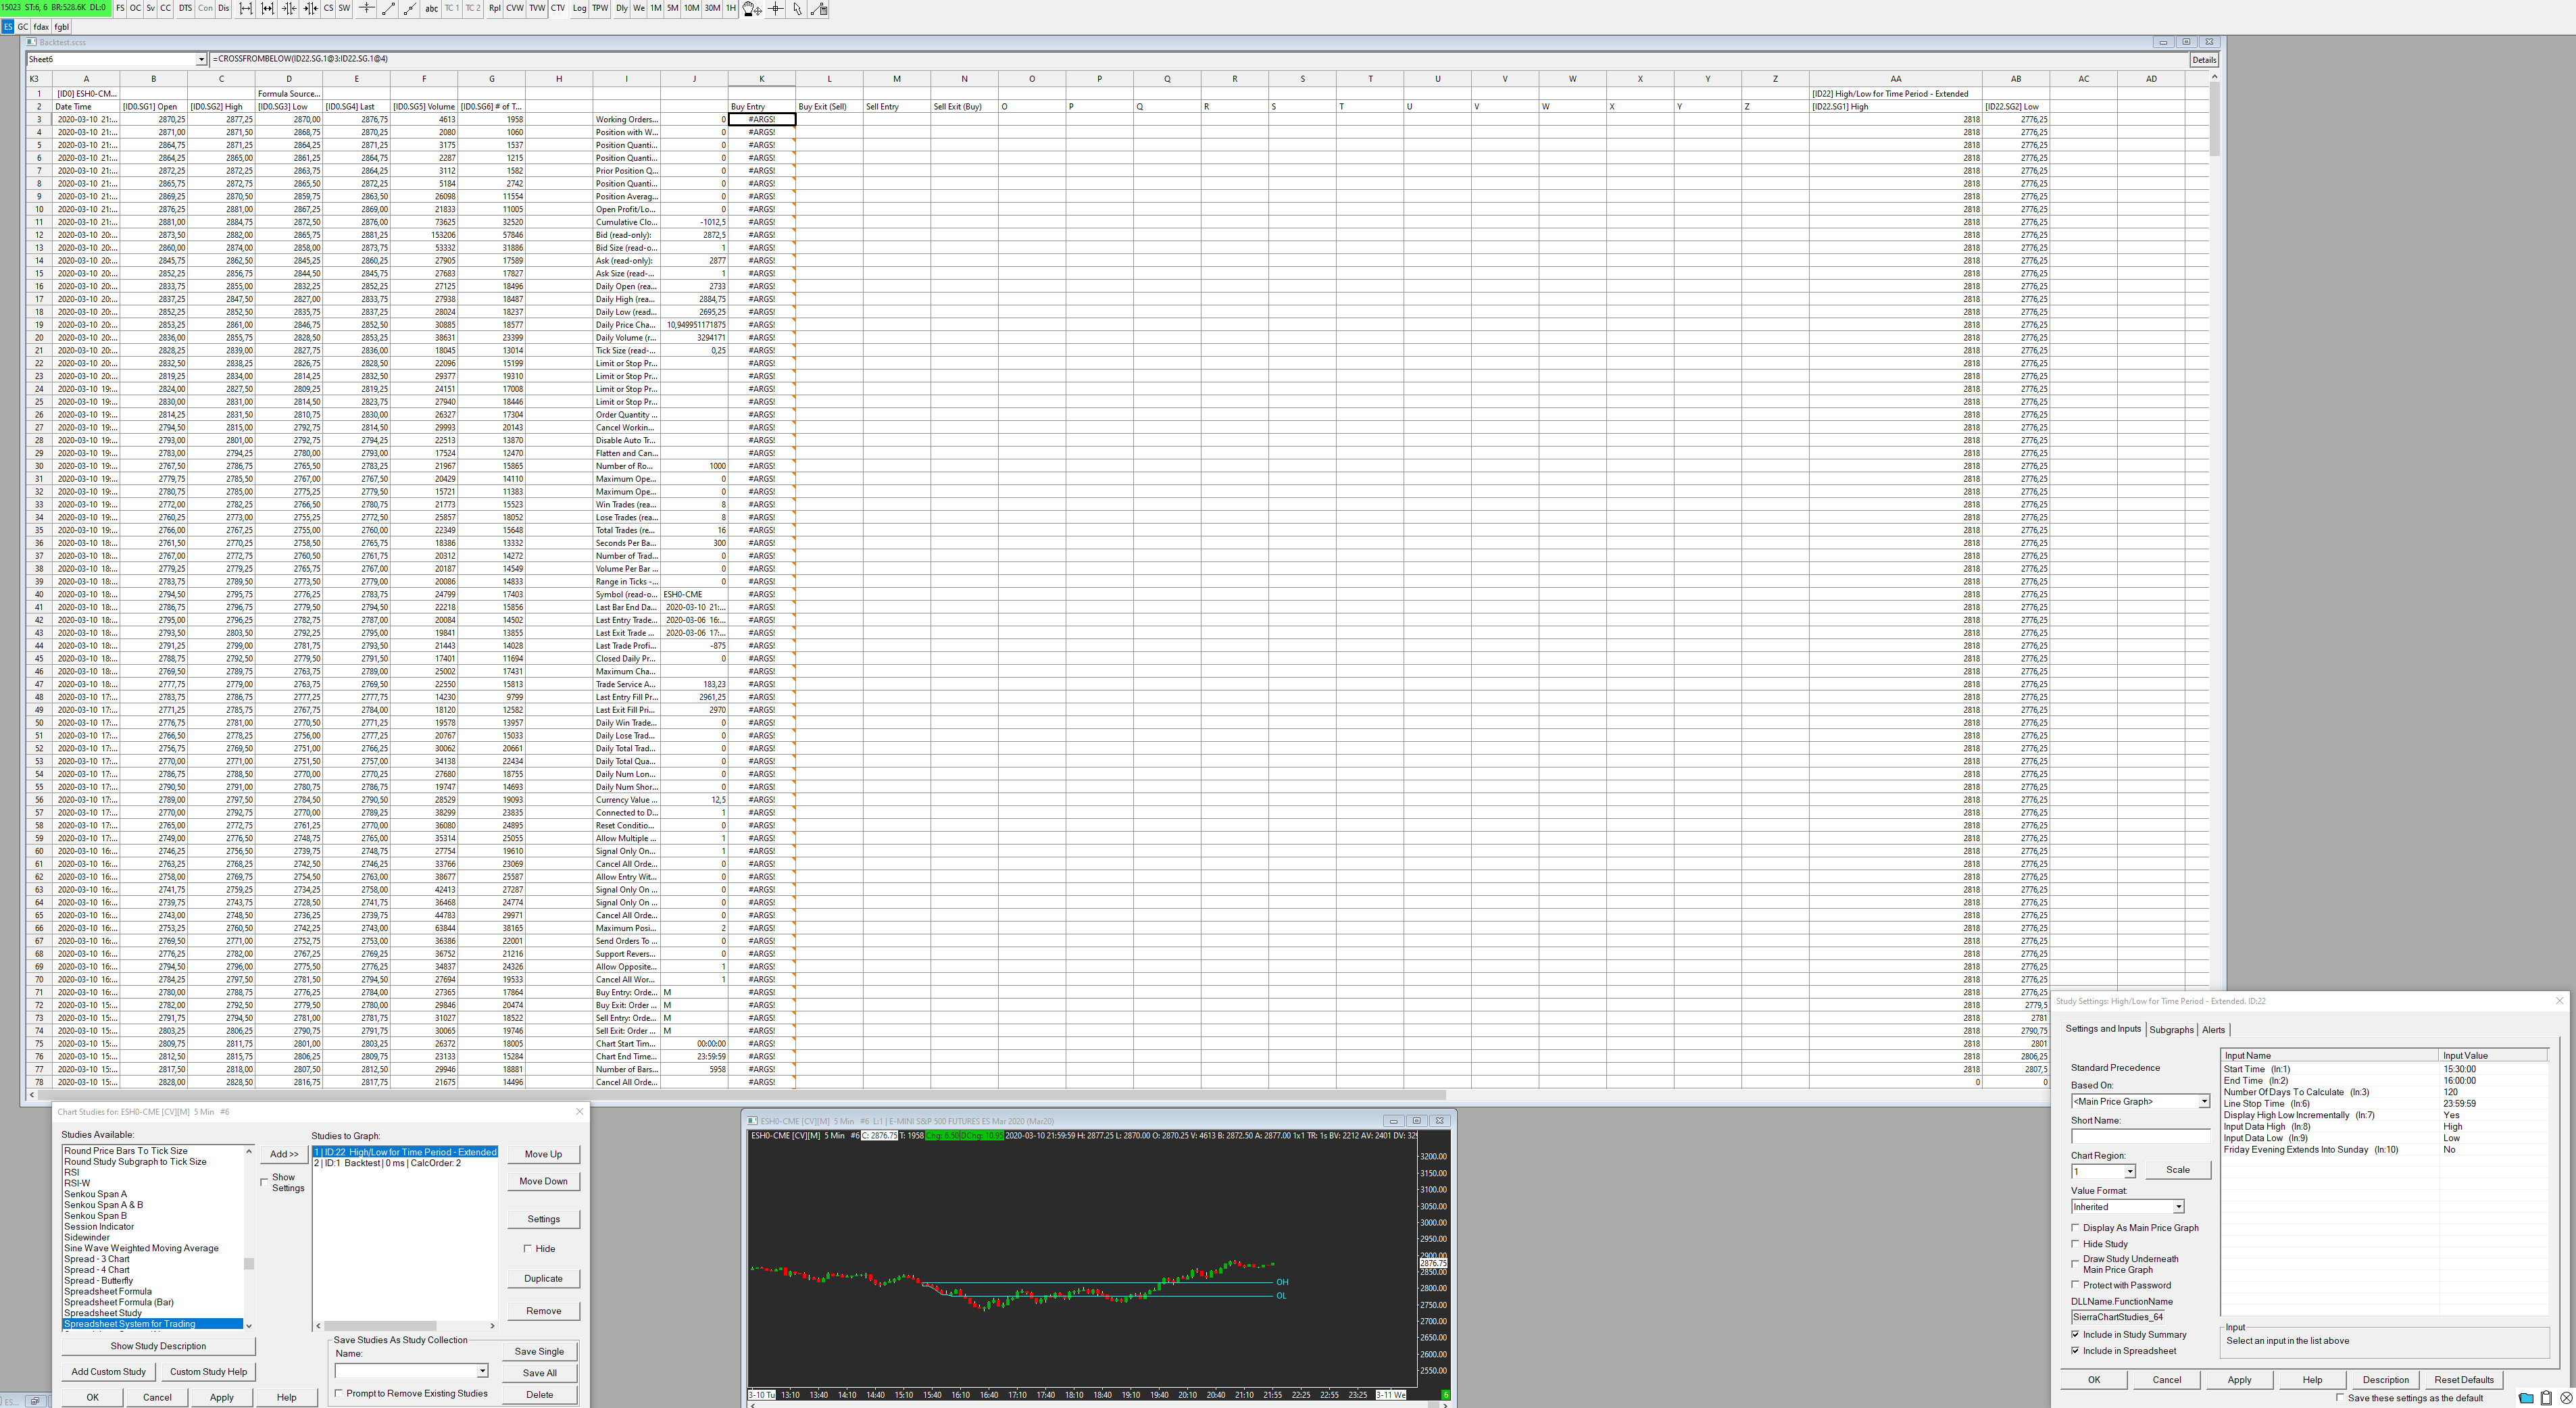Click the Rpl replay toolbar button
The image size is (2576, 1408).
tap(495, 8)
